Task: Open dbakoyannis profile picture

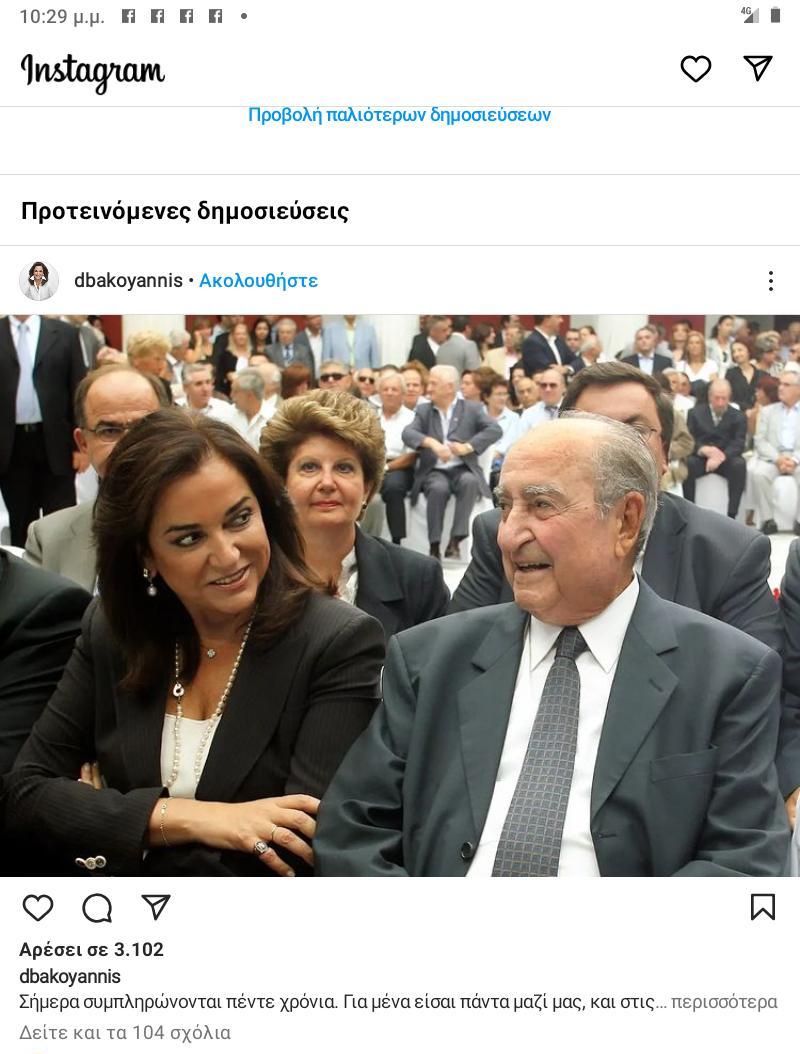Action: coord(39,280)
